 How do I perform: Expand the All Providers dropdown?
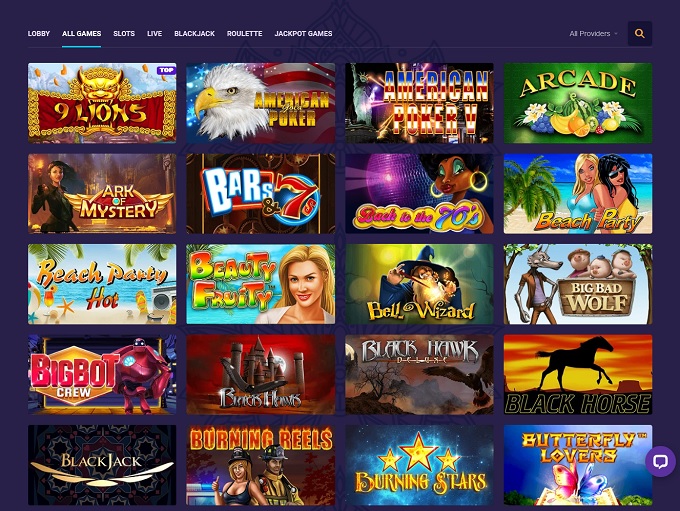[x=593, y=33]
